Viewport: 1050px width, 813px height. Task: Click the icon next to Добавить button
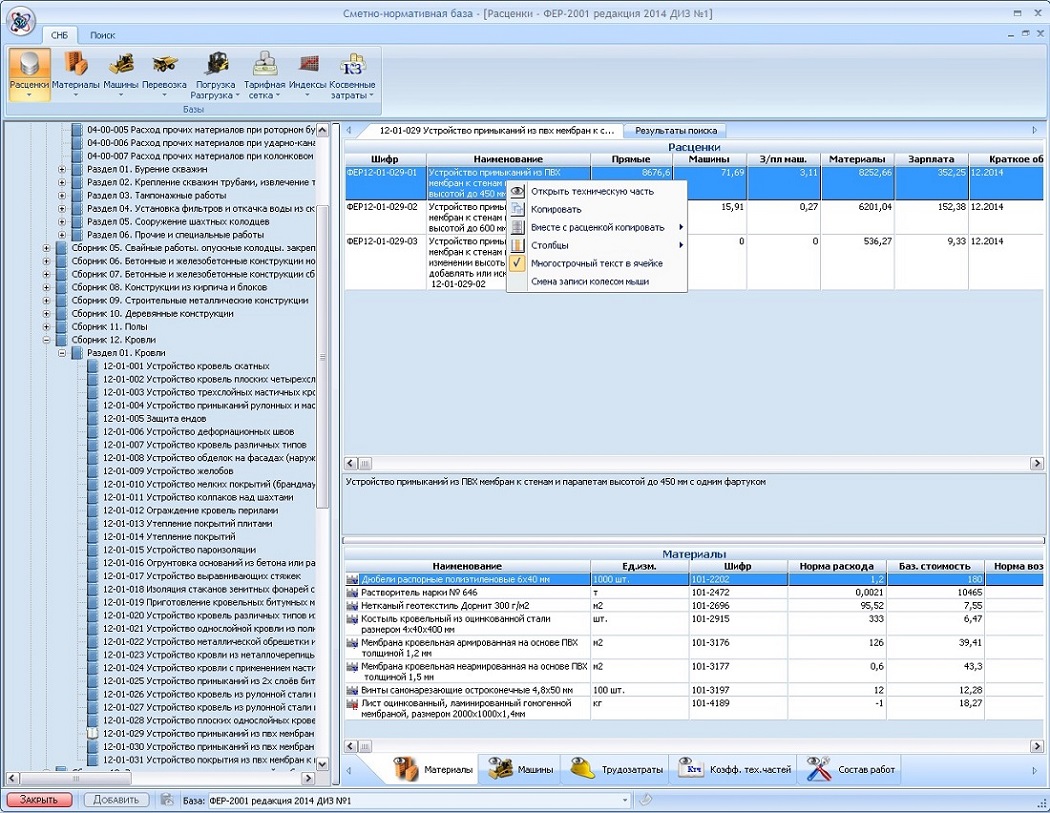(x=167, y=800)
